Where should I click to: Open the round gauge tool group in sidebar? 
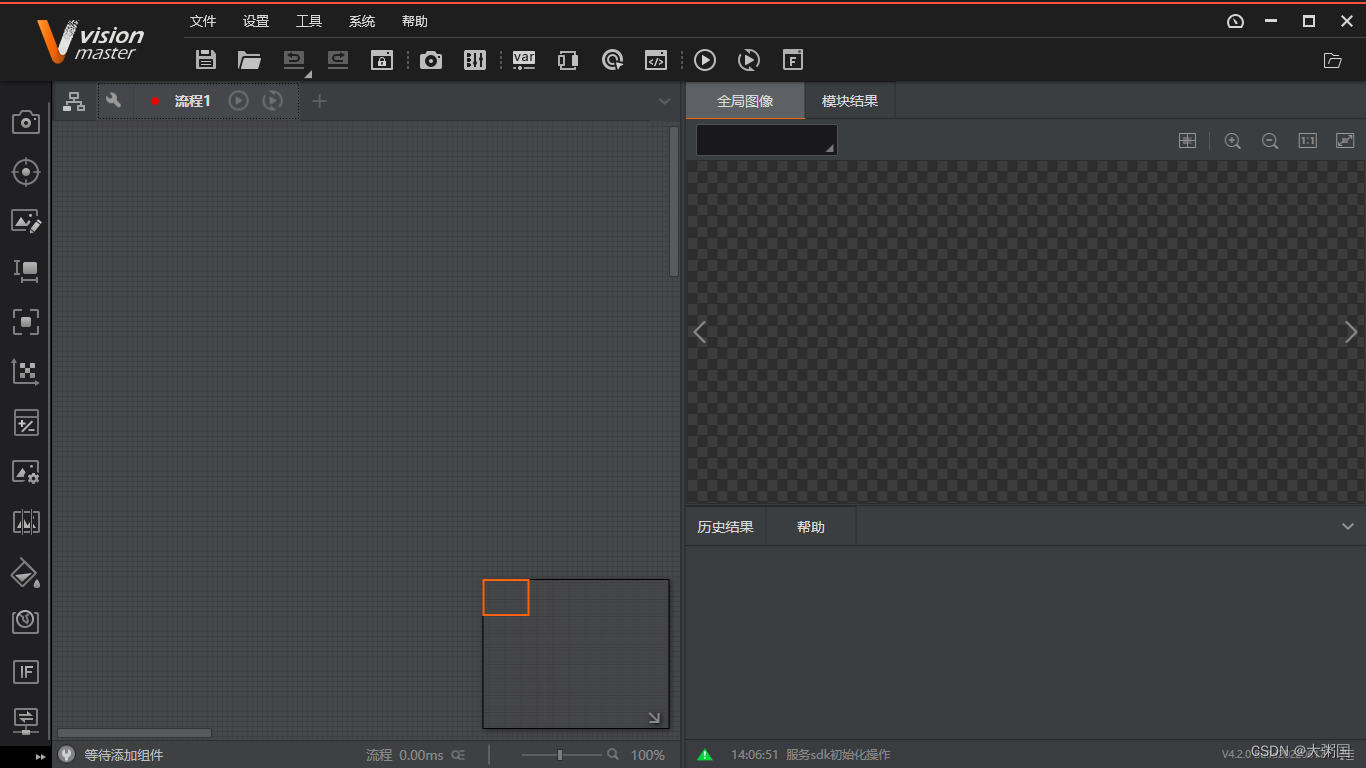pos(25,622)
